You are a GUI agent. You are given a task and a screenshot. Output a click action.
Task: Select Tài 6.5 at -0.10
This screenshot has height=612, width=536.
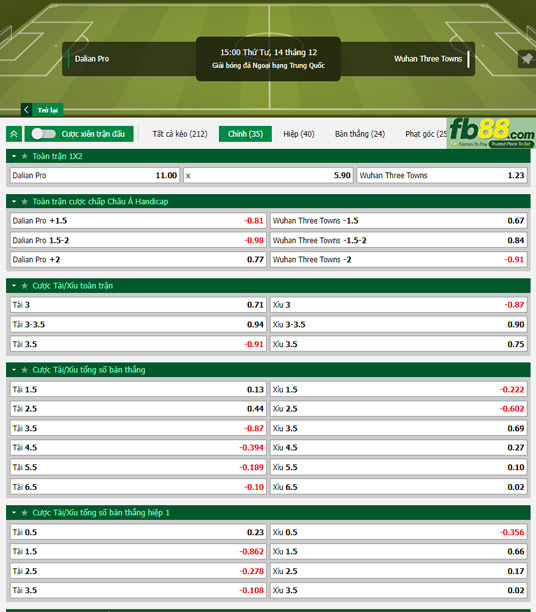tap(138, 487)
